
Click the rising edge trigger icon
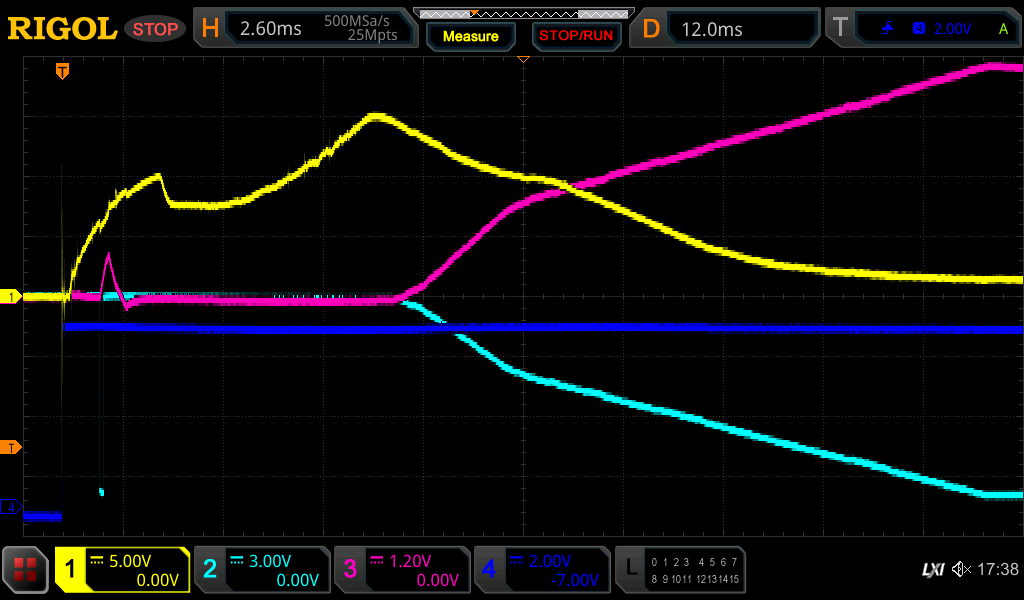tap(887, 29)
